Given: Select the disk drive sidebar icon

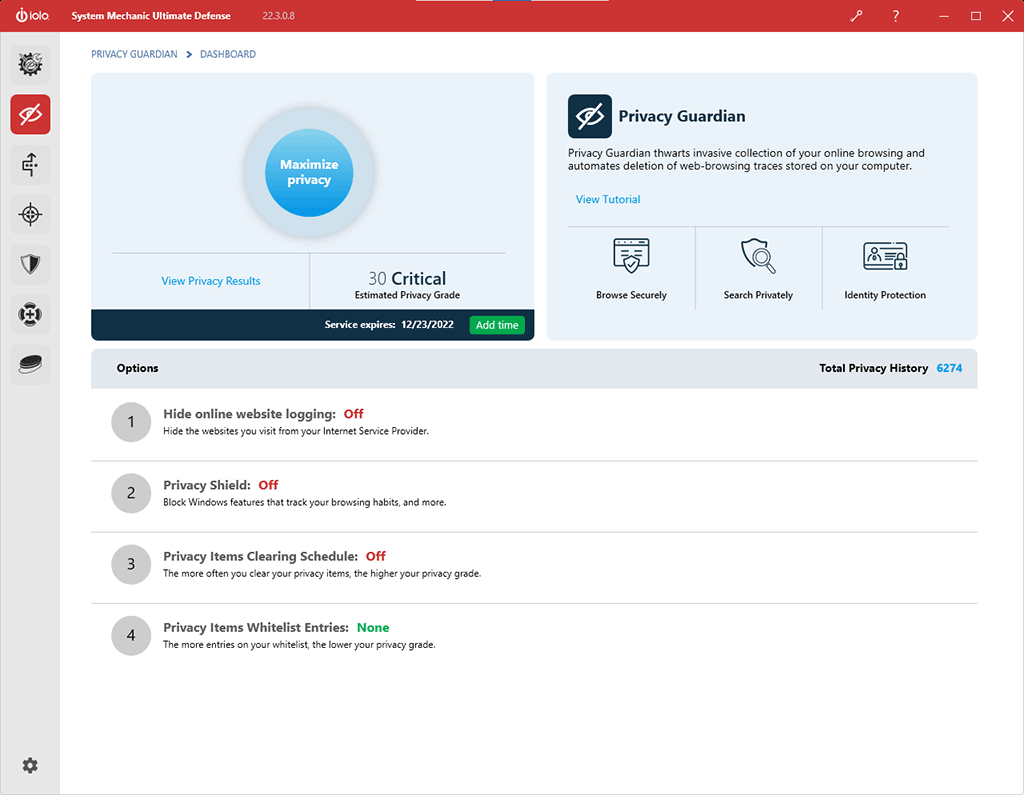Looking at the screenshot, I should (x=30, y=364).
